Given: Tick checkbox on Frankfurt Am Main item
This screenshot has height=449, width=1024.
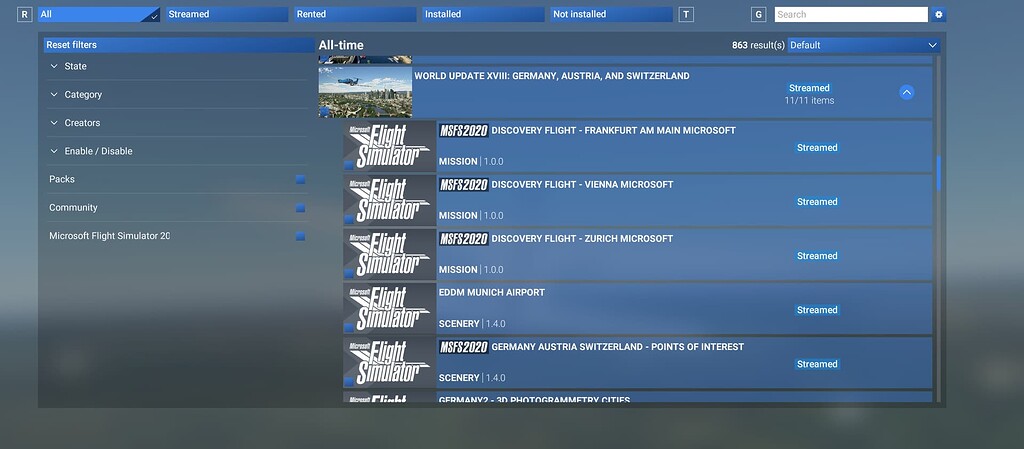Looking at the screenshot, I should tap(349, 165).
